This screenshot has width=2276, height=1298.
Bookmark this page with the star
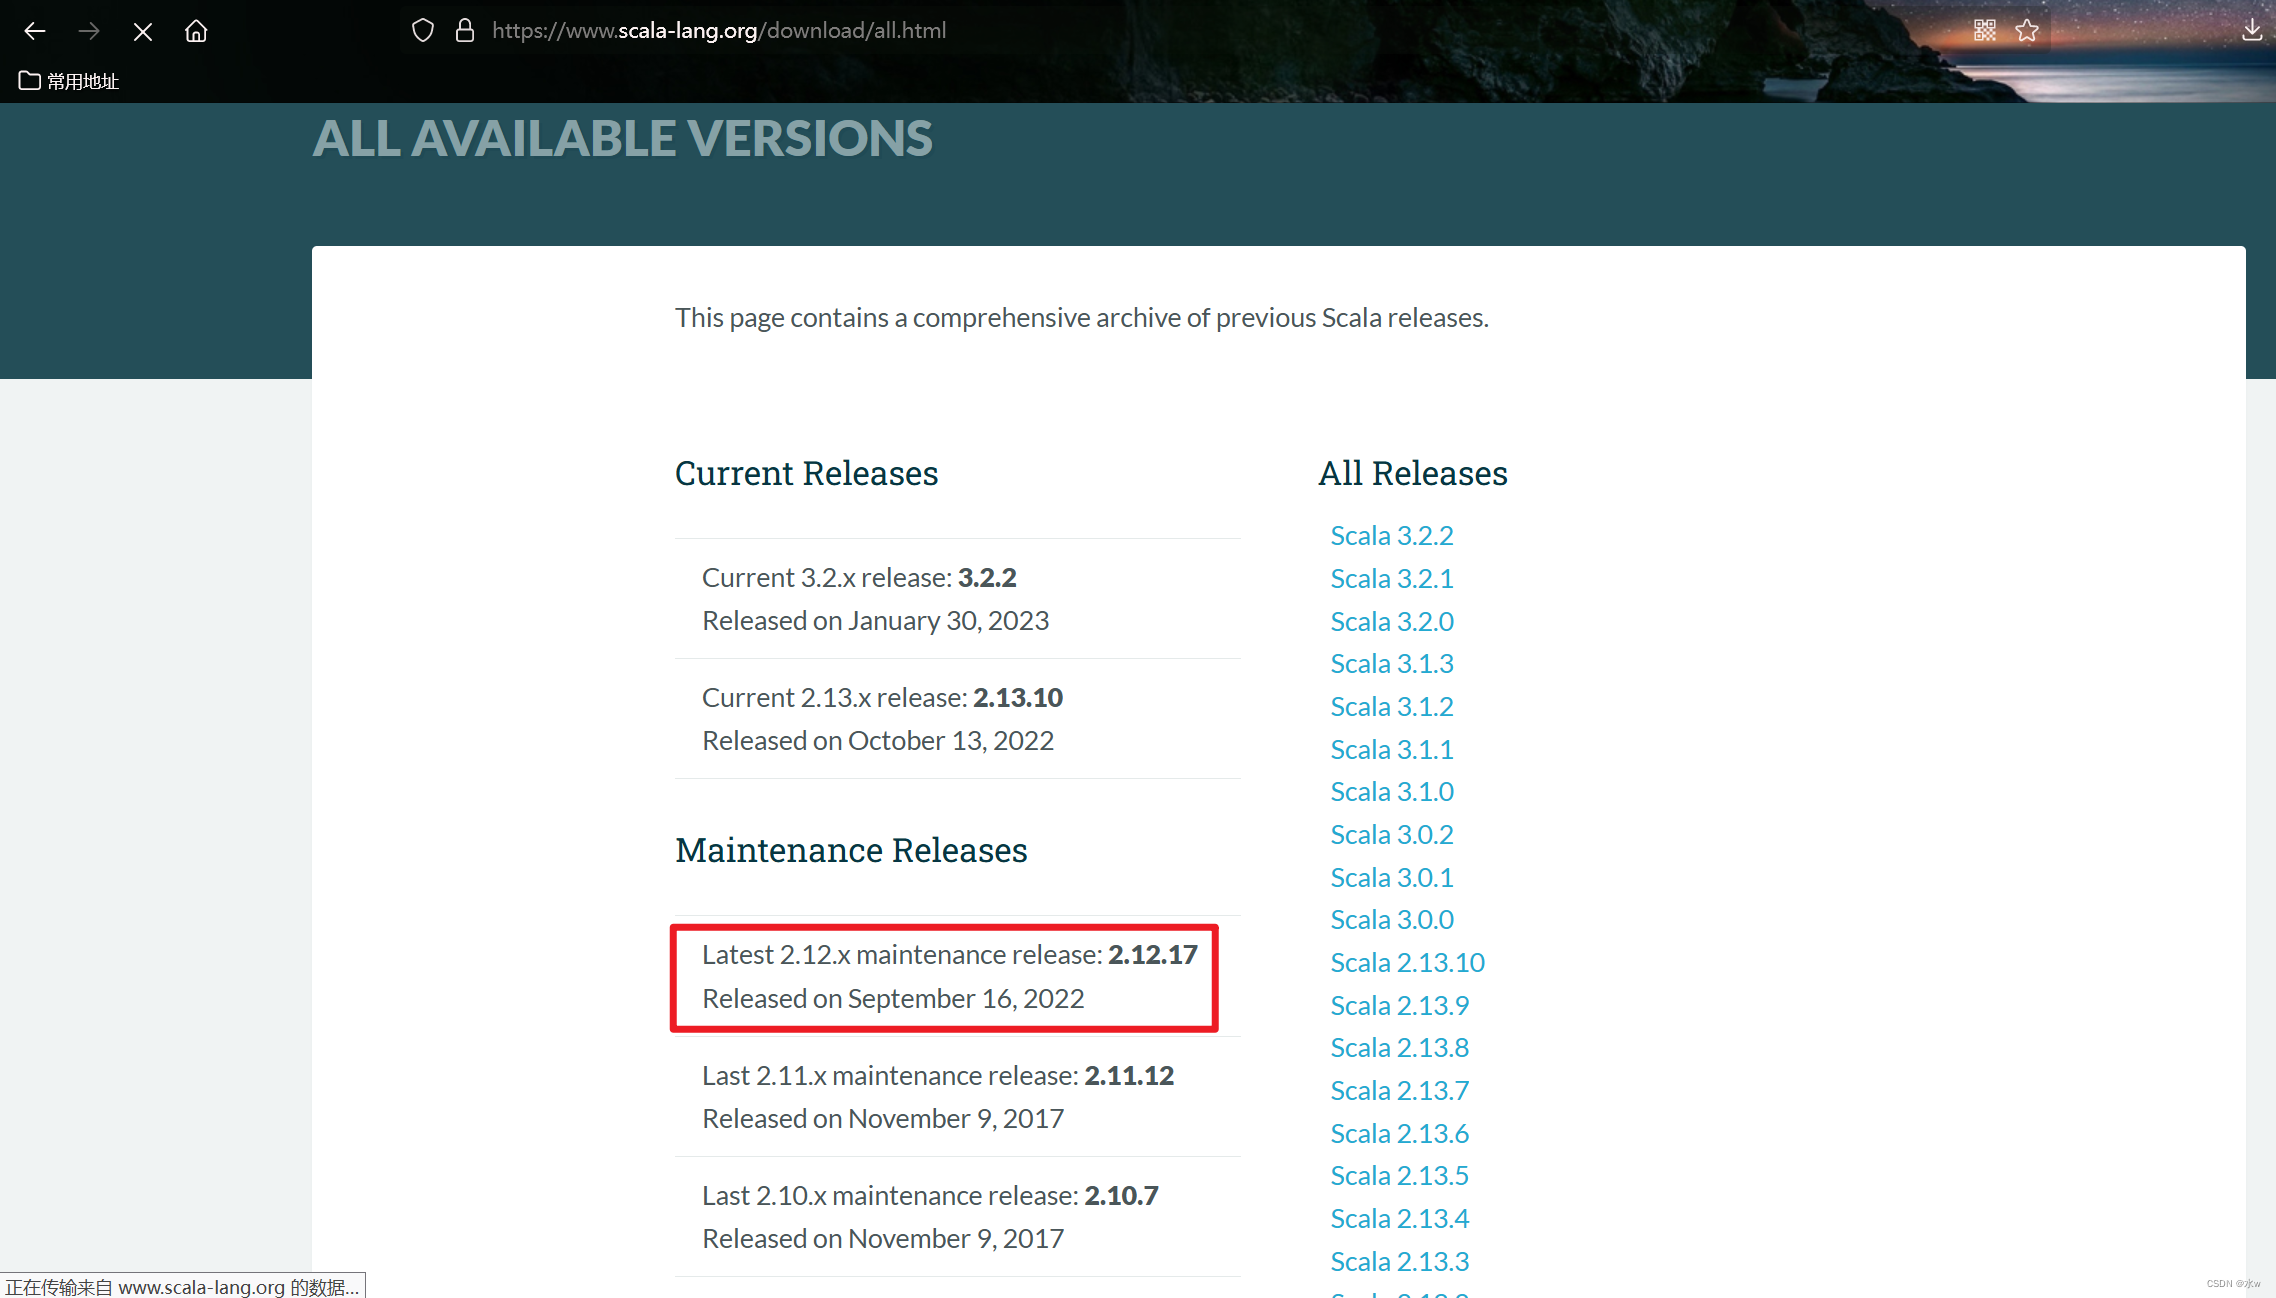2027,31
